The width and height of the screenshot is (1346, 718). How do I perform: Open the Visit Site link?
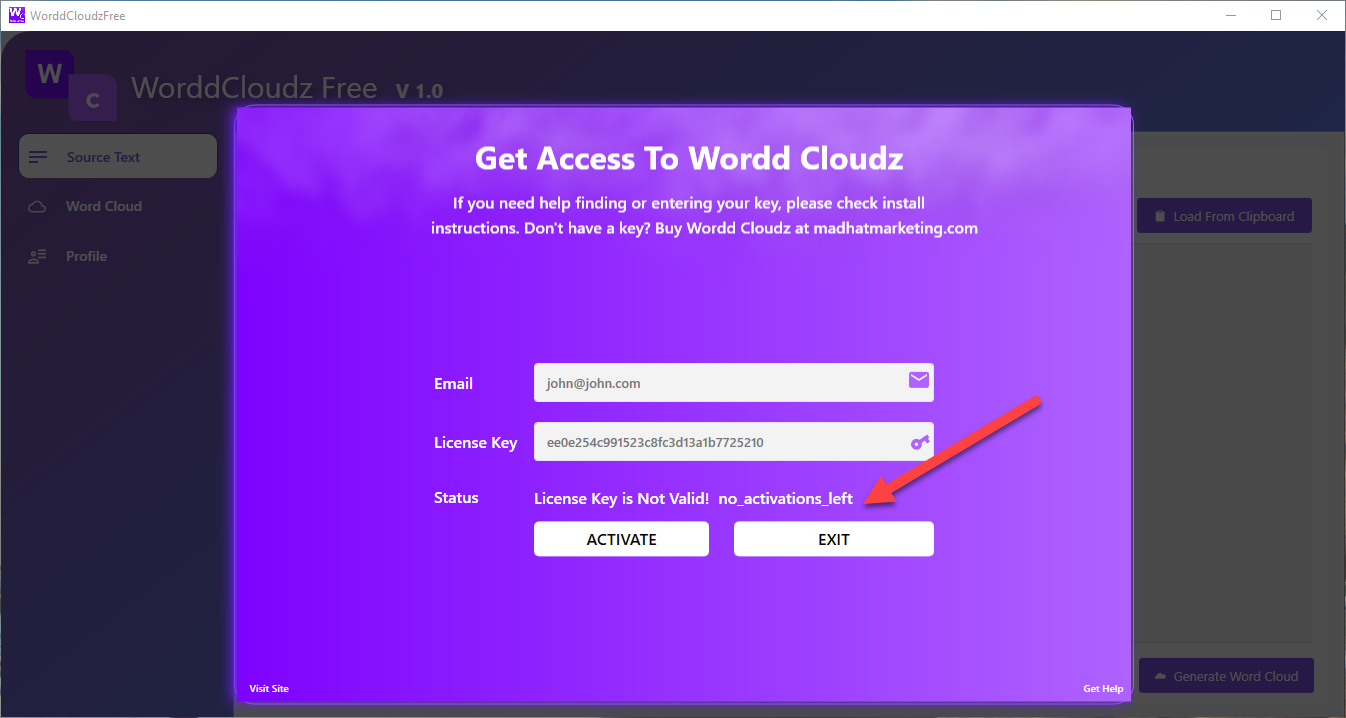[269, 689]
